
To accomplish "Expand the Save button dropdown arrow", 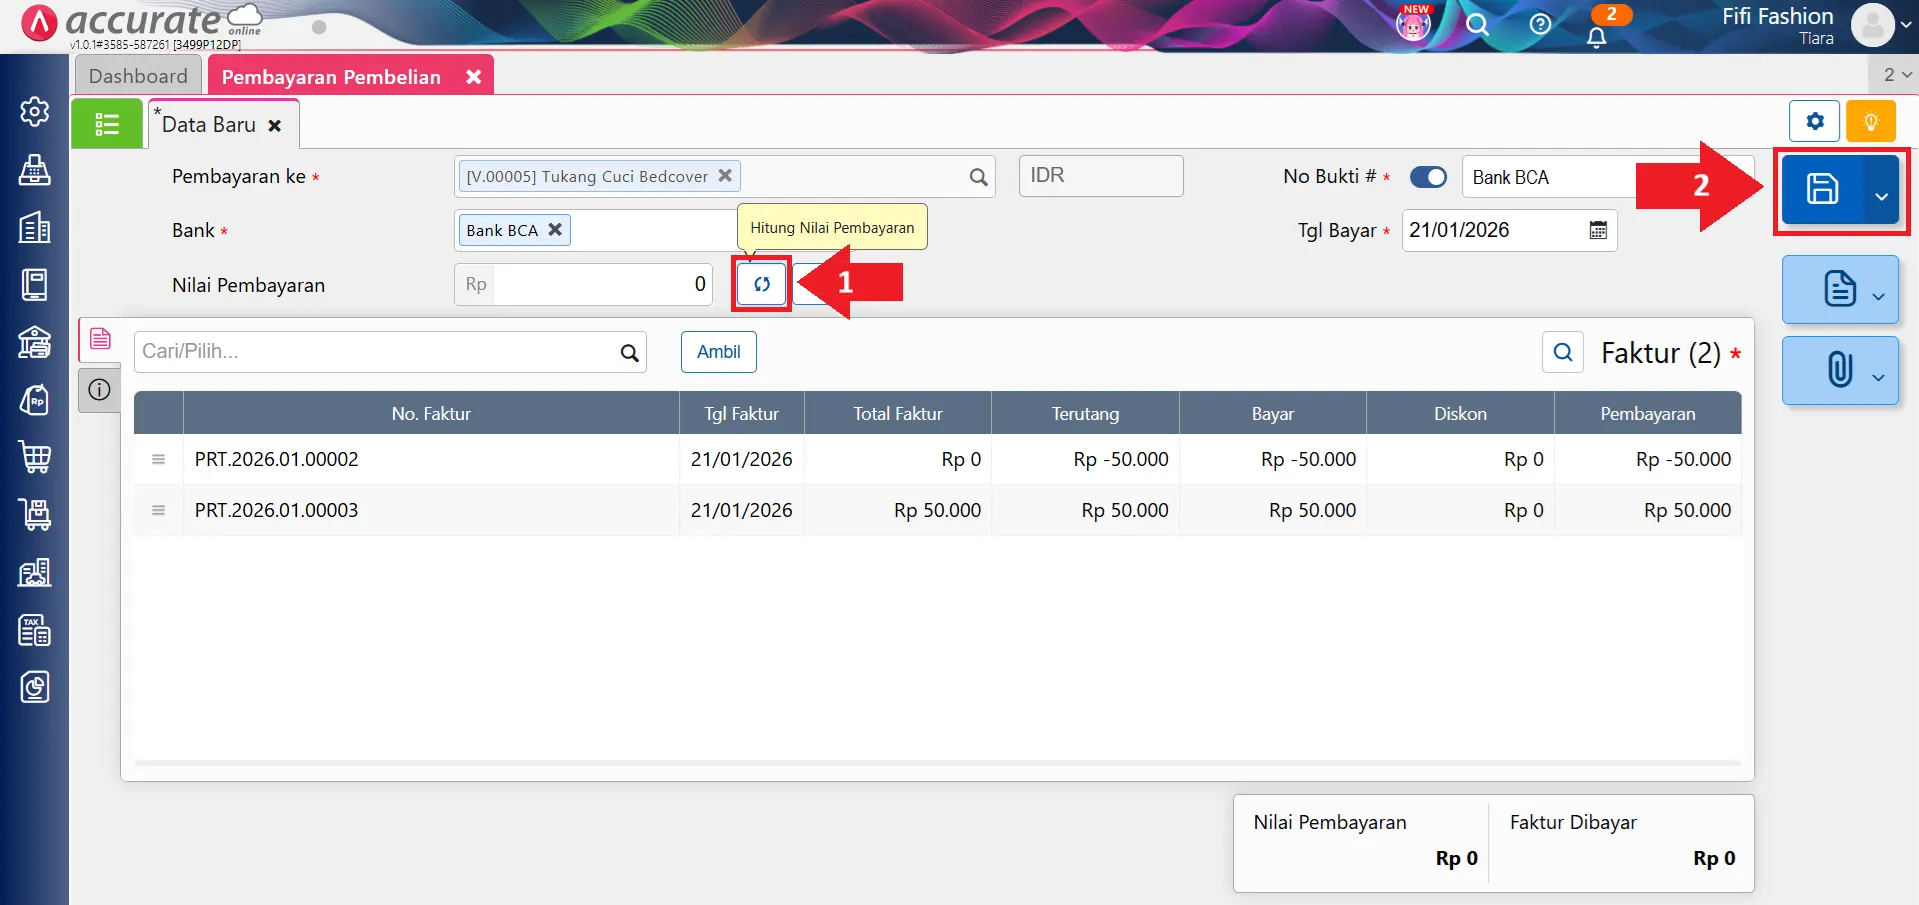I will [1881, 196].
